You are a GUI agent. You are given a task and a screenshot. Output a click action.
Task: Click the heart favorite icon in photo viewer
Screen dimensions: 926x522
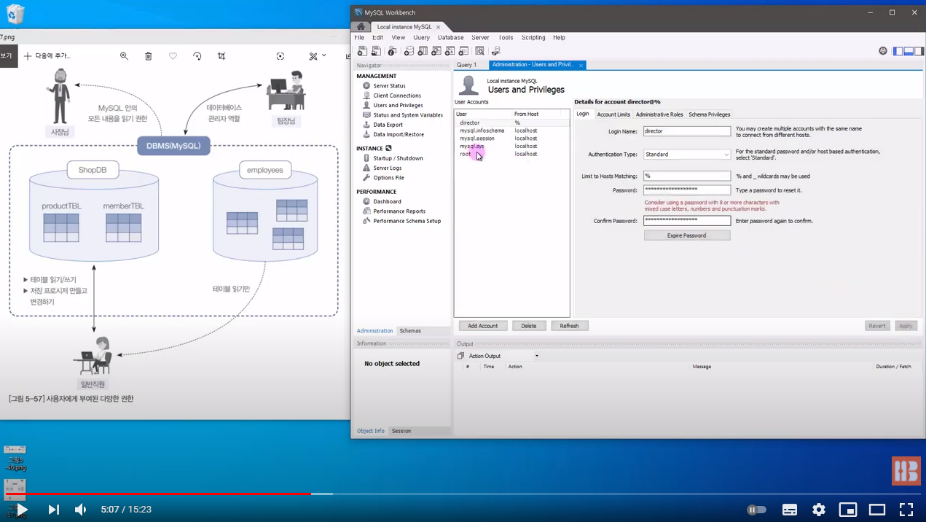point(173,56)
